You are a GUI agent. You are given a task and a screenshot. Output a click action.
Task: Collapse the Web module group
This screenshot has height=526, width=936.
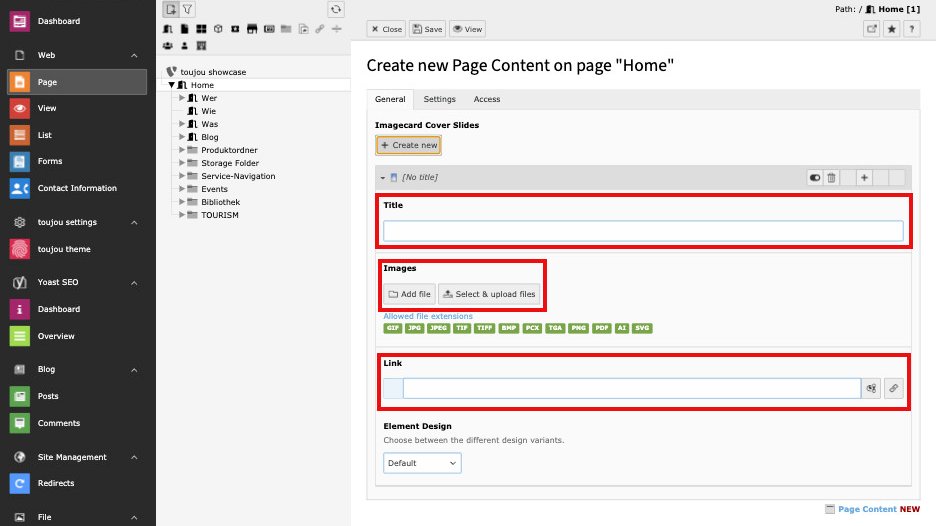(134, 55)
